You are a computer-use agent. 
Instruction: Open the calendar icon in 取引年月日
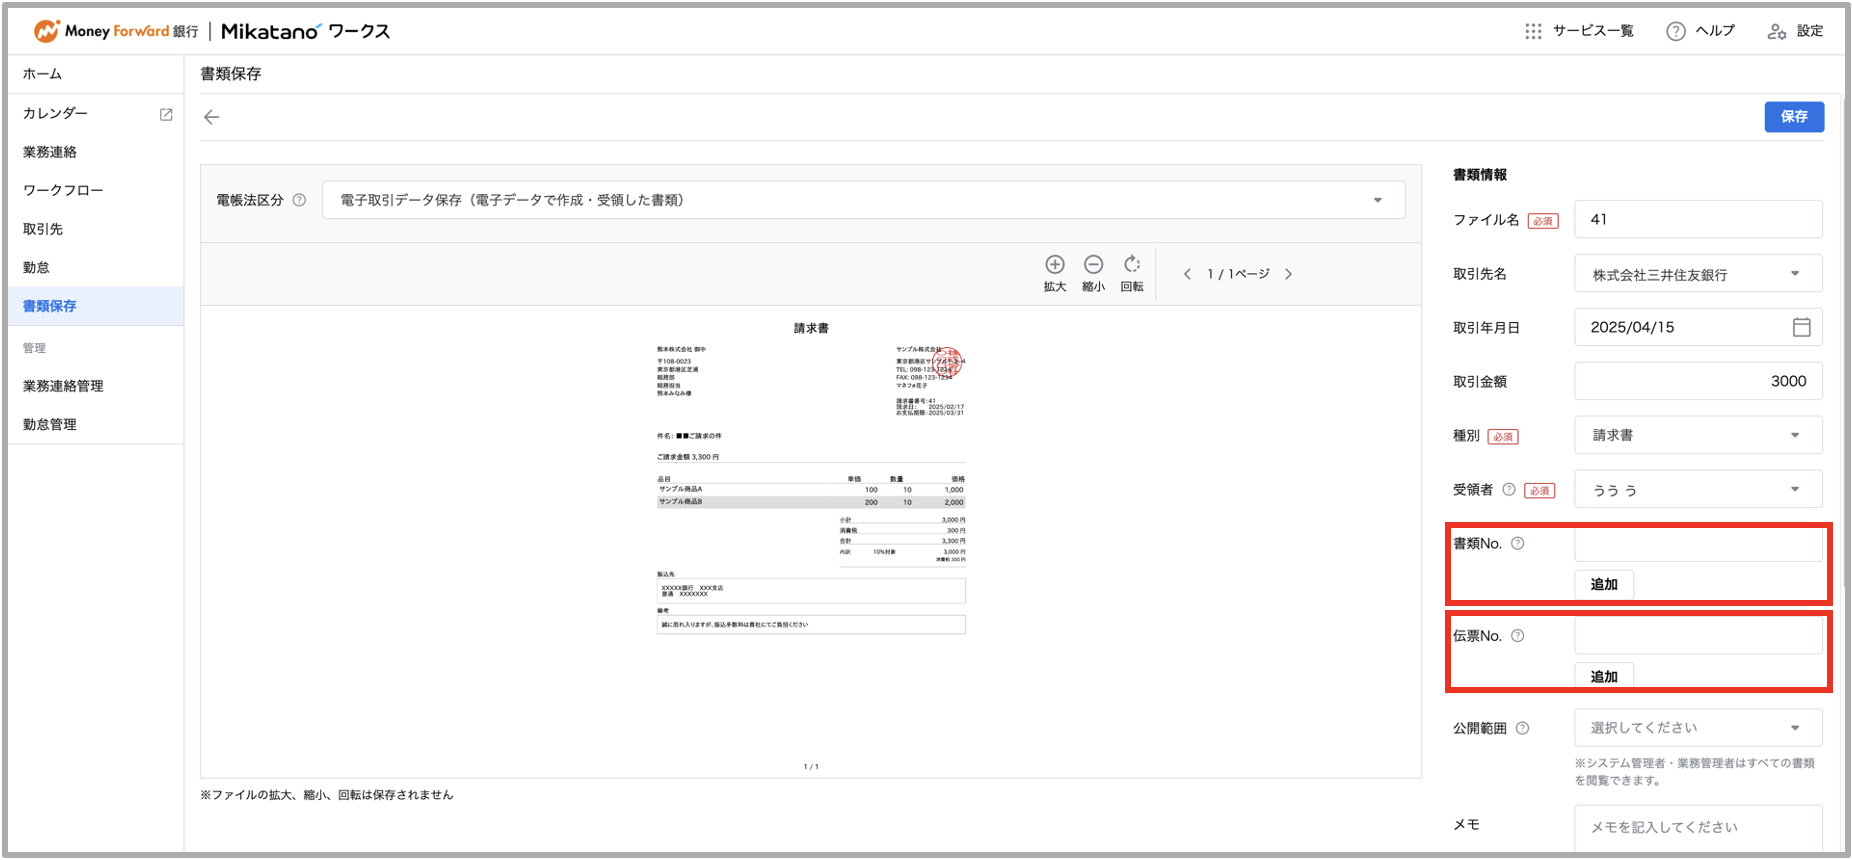[1802, 327]
